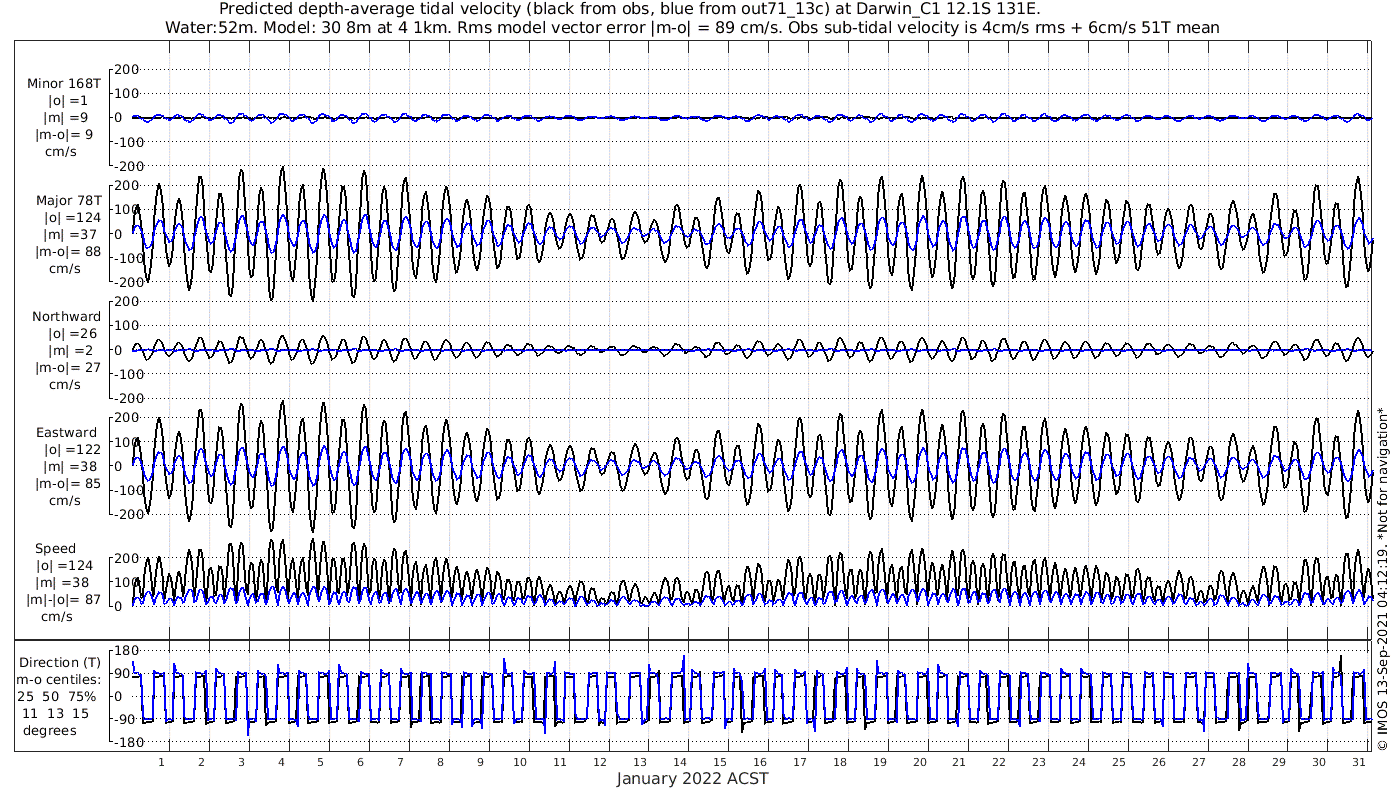1400x800 pixels.
Task: Click the day "10" tick on the date axis
Action: tap(520, 762)
